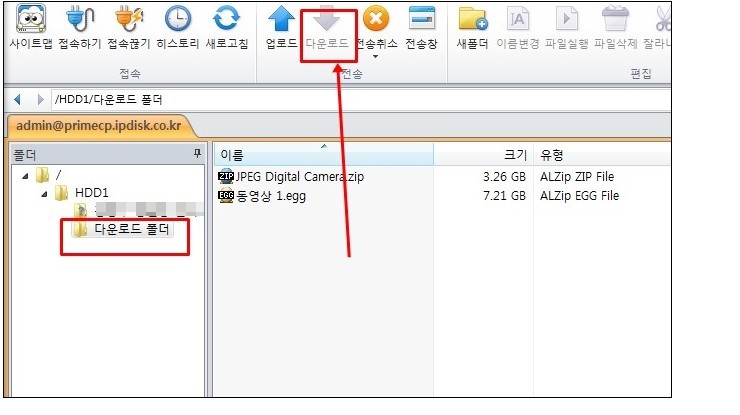Select the 다운로드 폴더 tree folder
This screenshot has width=740, height=415.
(x=130, y=230)
